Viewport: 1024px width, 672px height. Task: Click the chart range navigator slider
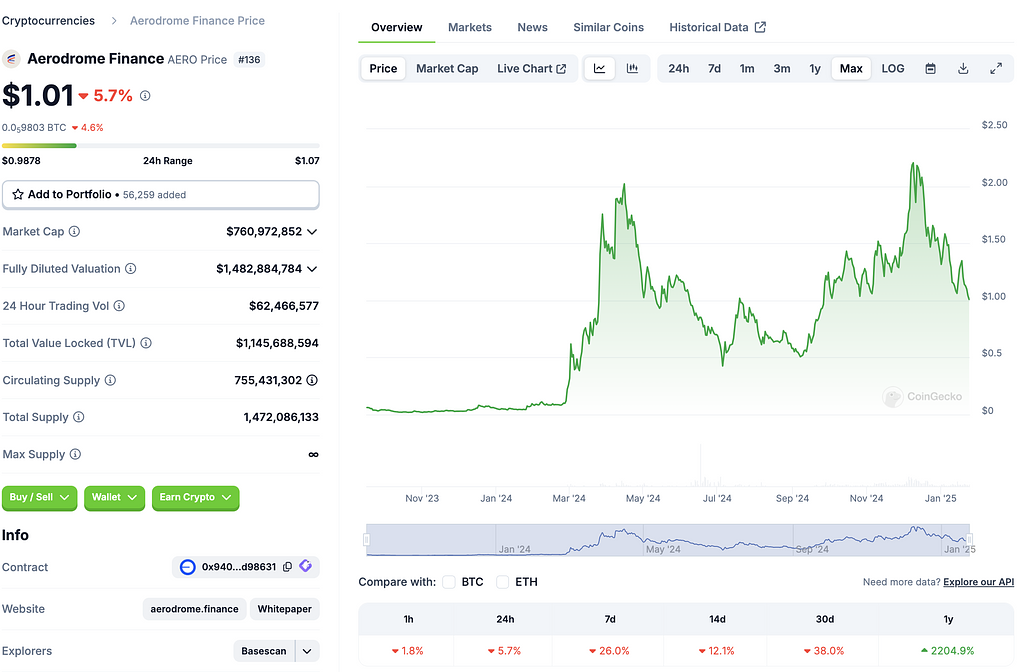point(668,540)
